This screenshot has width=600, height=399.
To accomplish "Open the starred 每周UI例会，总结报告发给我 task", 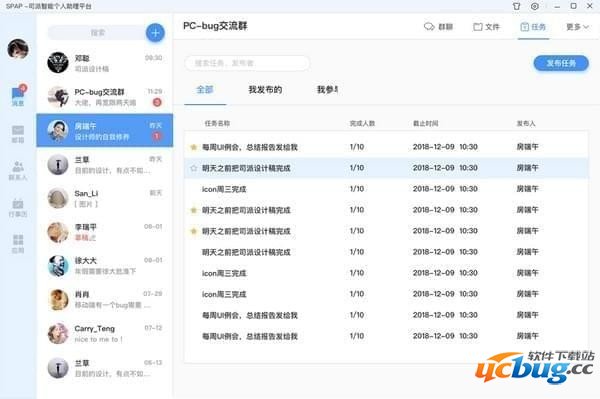I will 386,147.
